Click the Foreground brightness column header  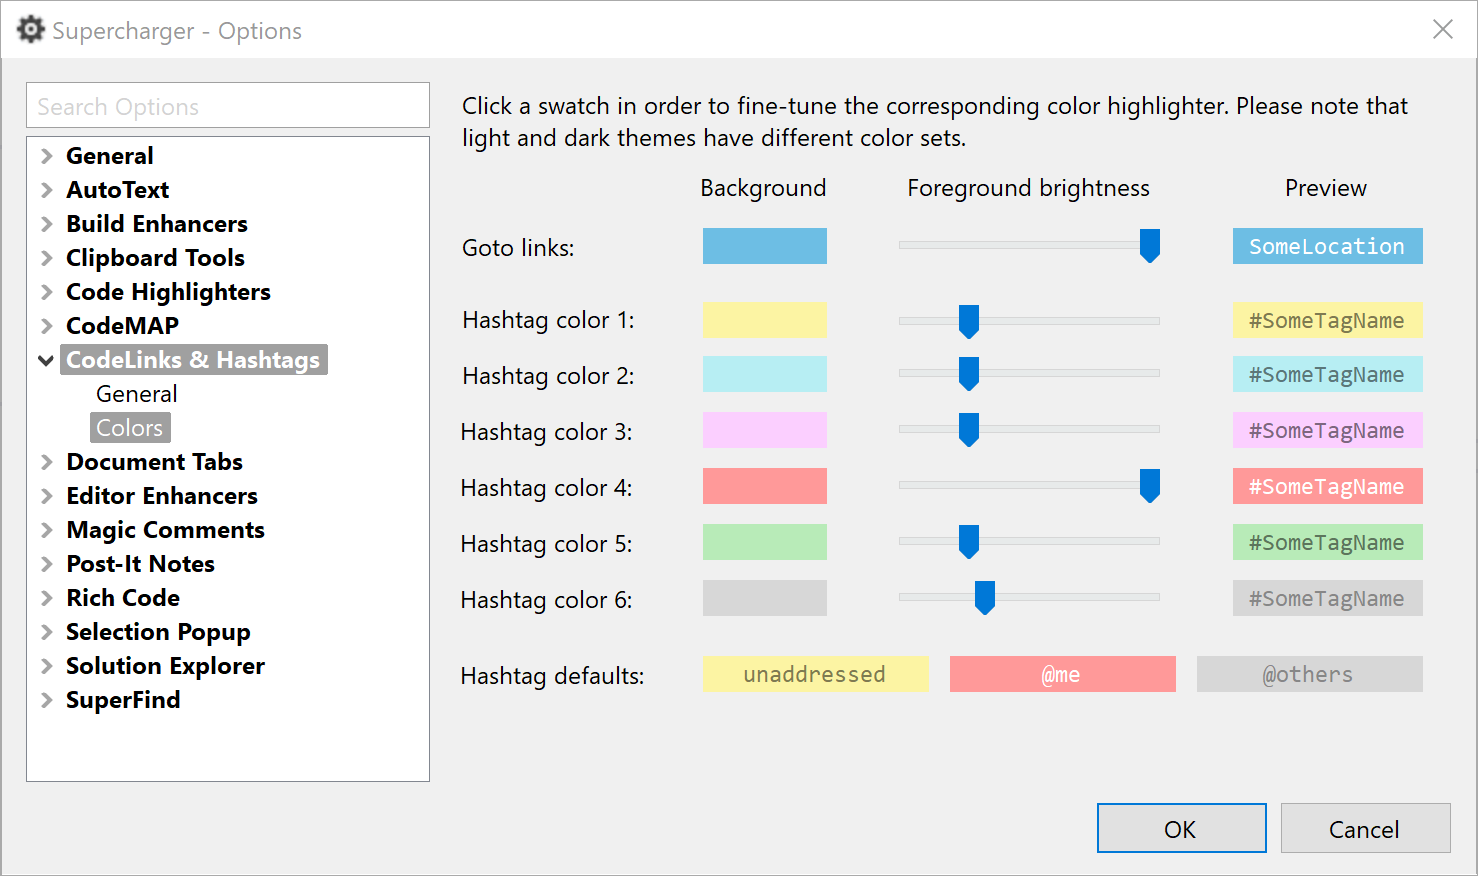1028,188
